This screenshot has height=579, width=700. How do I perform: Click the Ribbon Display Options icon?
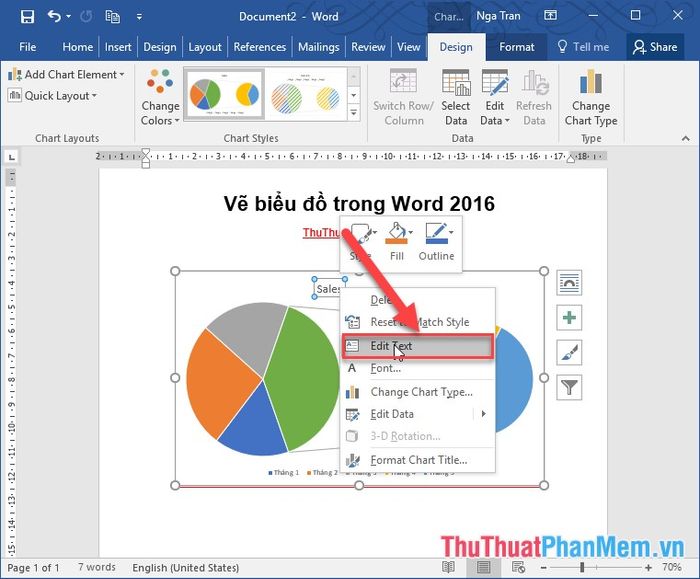(550, 16)
